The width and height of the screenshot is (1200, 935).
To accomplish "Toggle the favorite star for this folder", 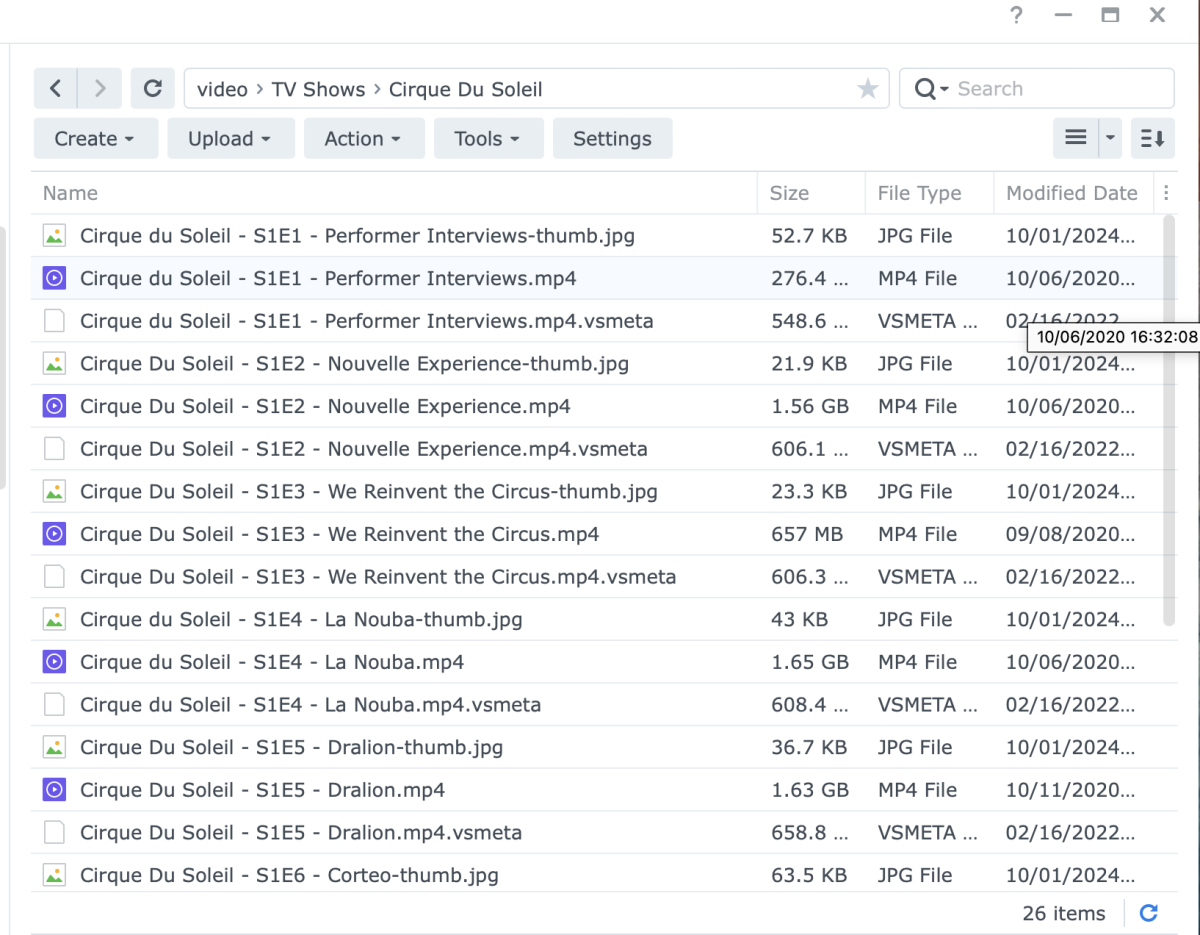I will 867,88.
